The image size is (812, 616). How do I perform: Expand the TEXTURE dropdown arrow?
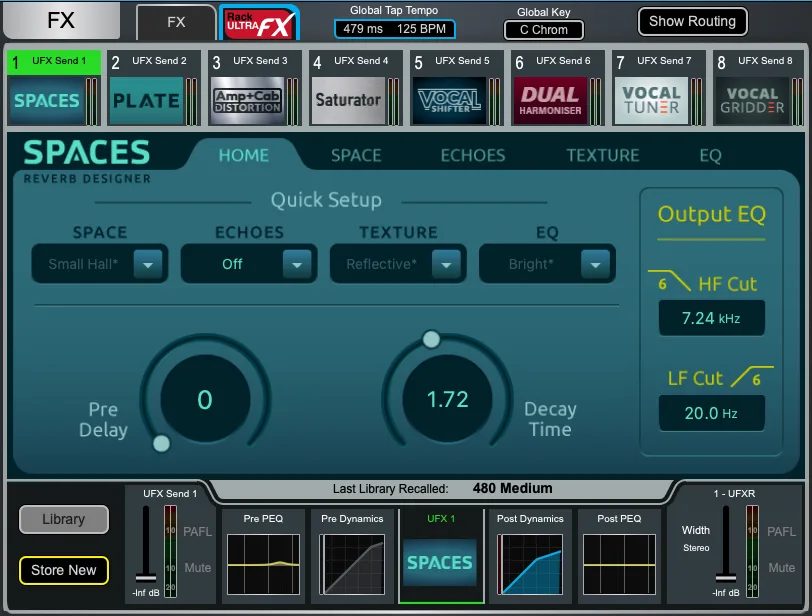click(x=446, y=265)
